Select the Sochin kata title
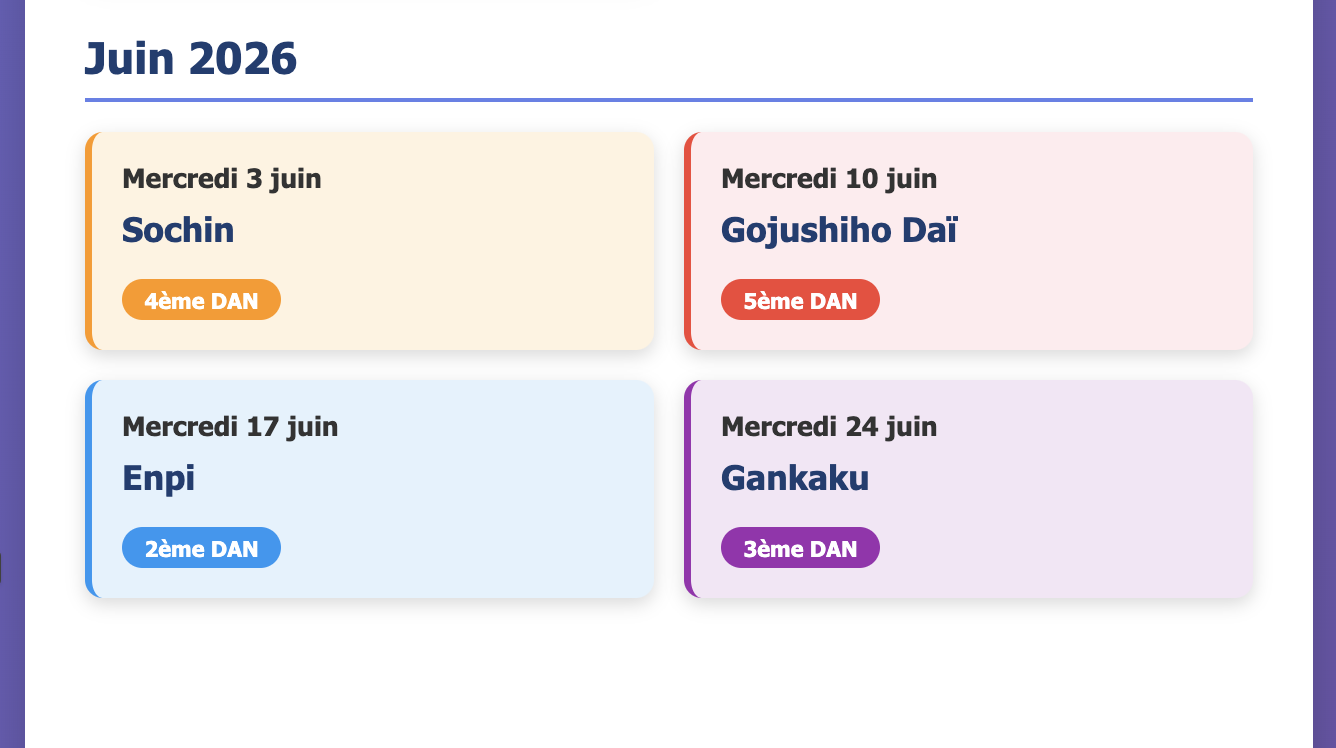Viewport: 1336px width, 748px height. tap(178, 230)
